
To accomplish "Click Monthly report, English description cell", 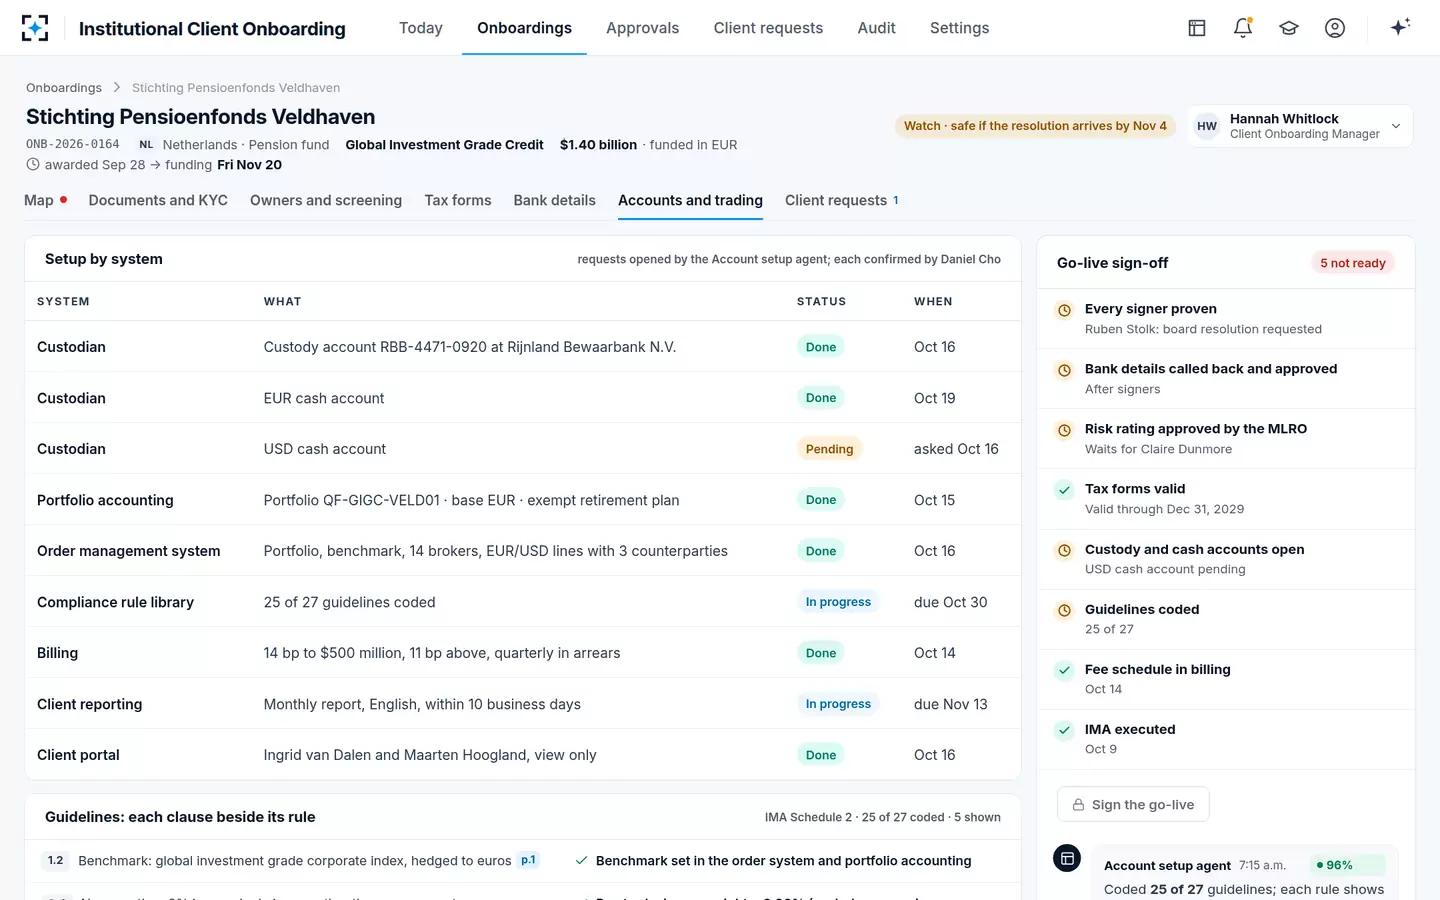I will [x=422, y=704].
